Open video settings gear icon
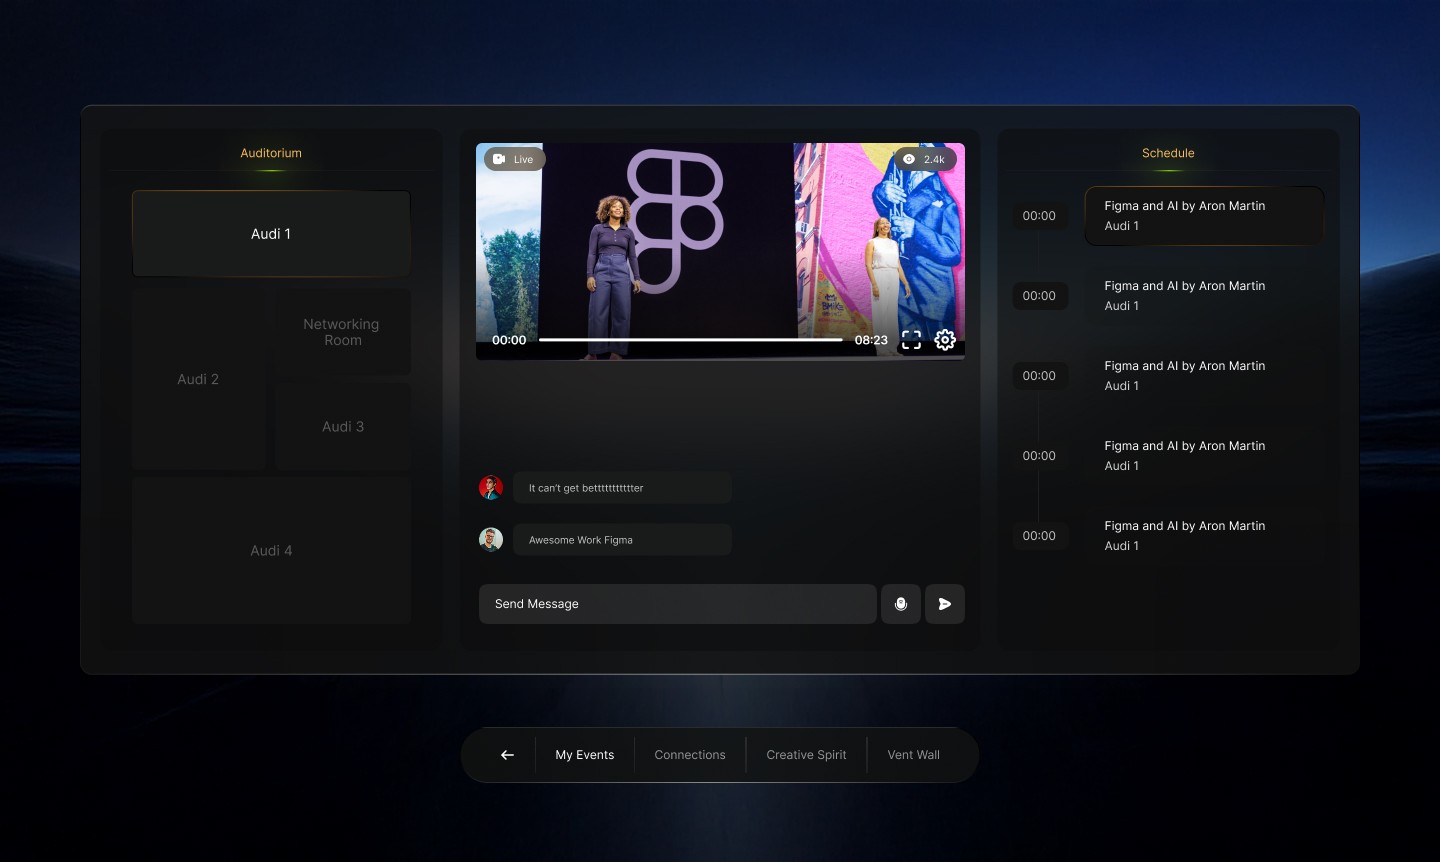Screen dimensions: 1440x862 click(945, 340)
